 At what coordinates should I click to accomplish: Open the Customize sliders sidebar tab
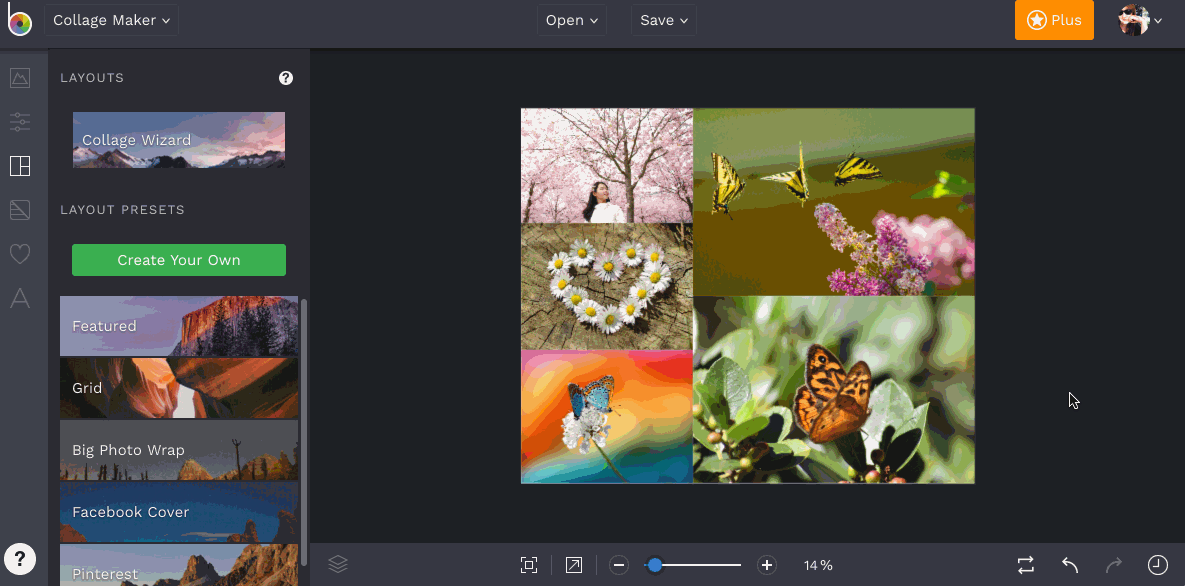coord(20,121)
